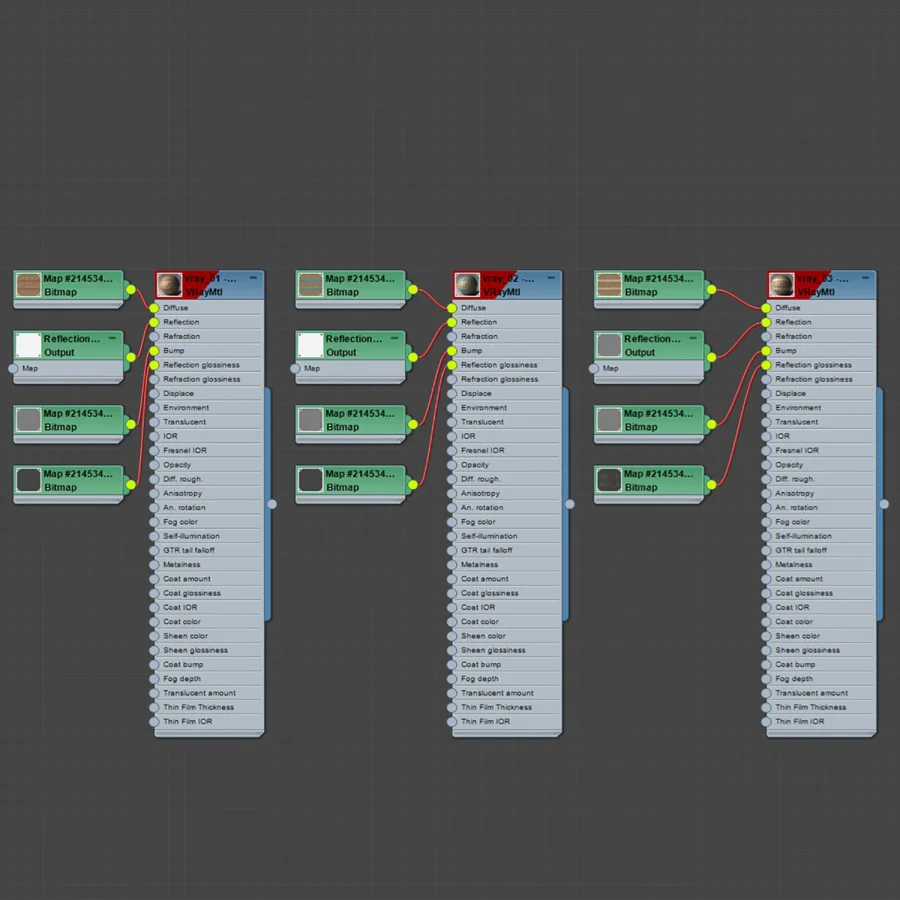Click the Reflection glossiness socket on vray_03
The image size is (900, 900).
click(766, 365)
